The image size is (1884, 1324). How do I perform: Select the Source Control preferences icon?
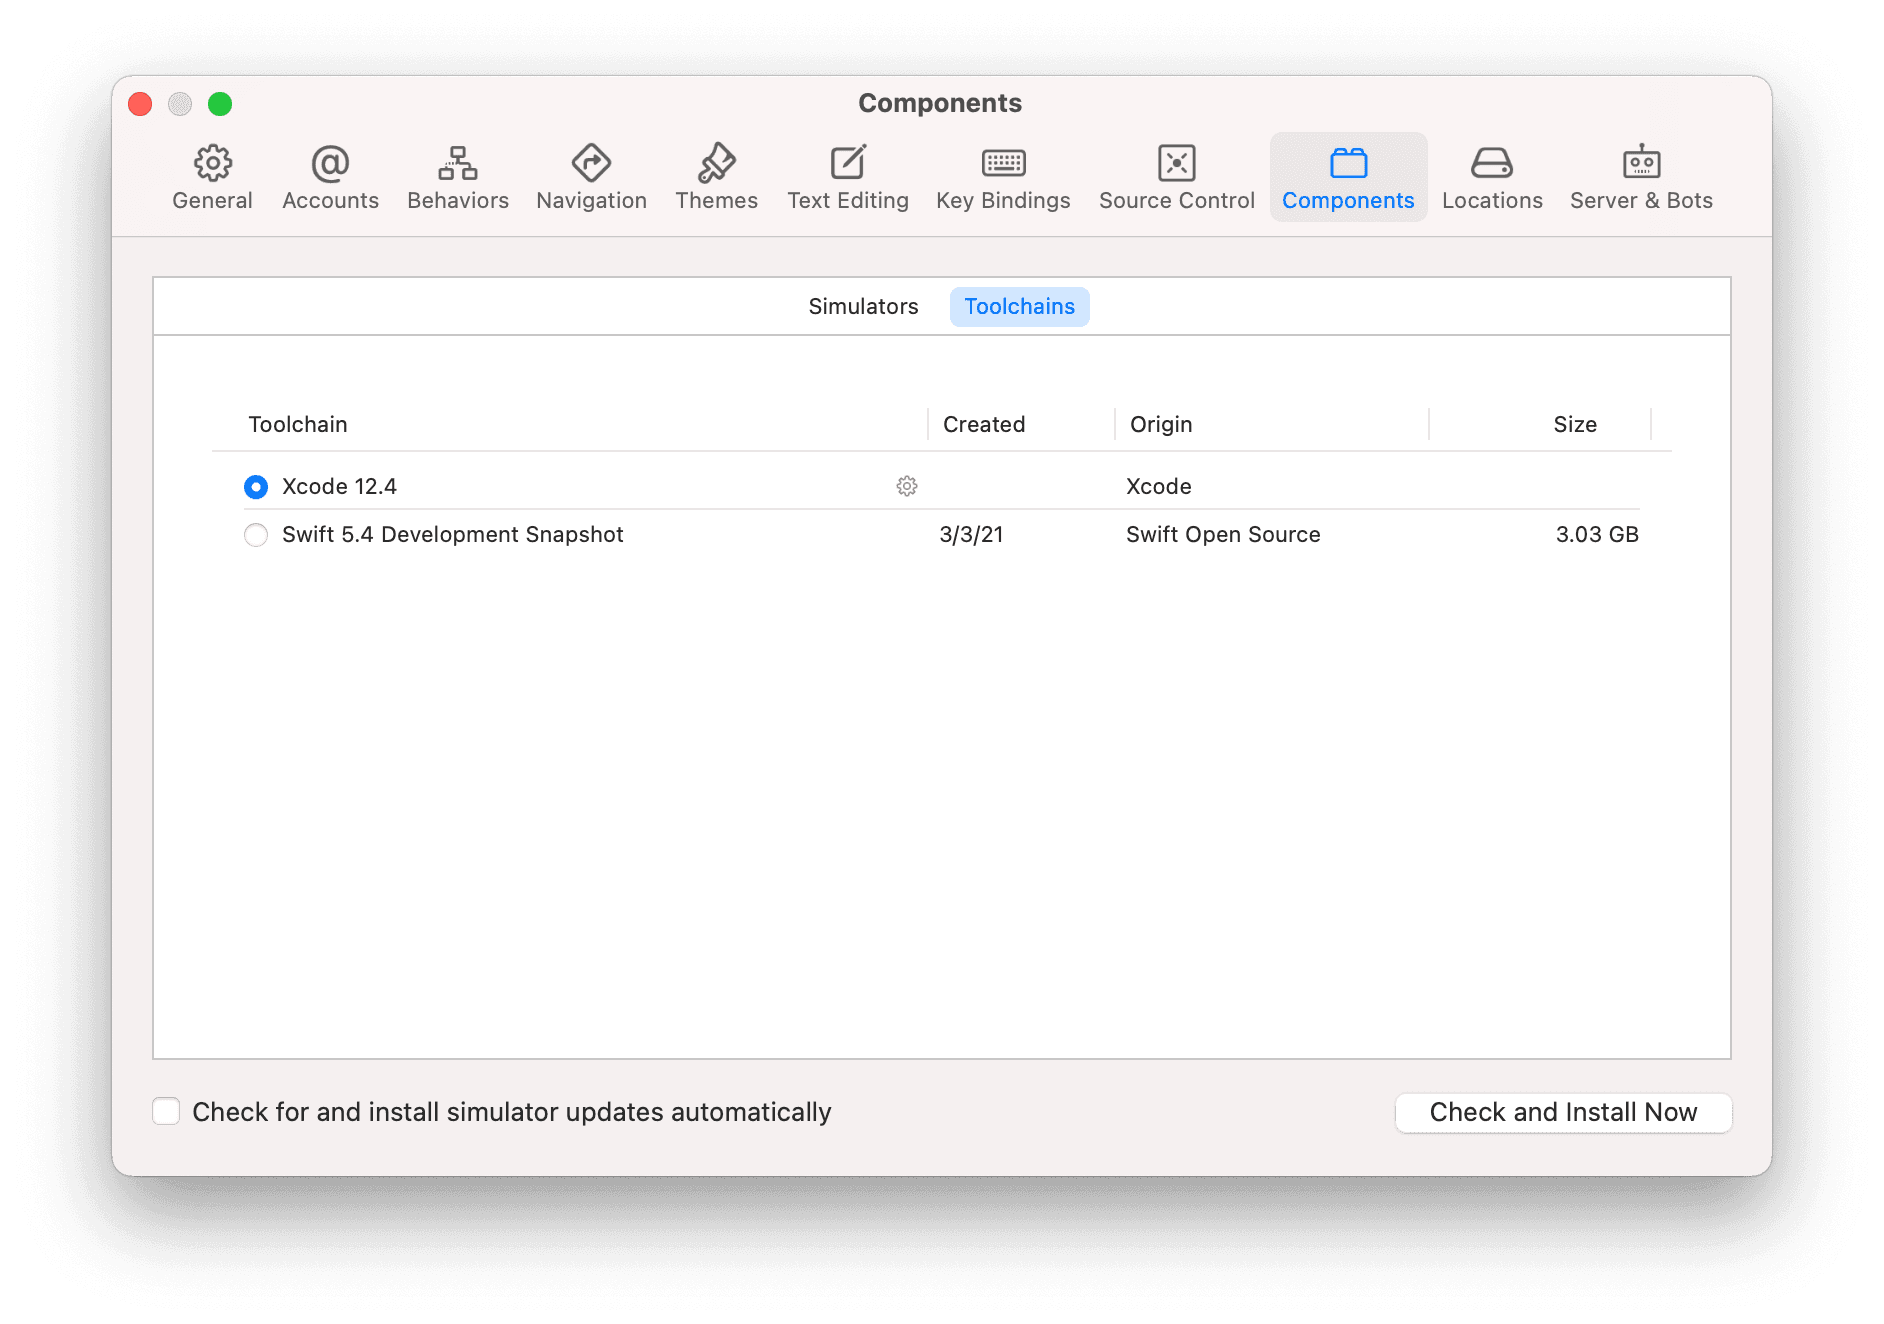coord(1176,176)
